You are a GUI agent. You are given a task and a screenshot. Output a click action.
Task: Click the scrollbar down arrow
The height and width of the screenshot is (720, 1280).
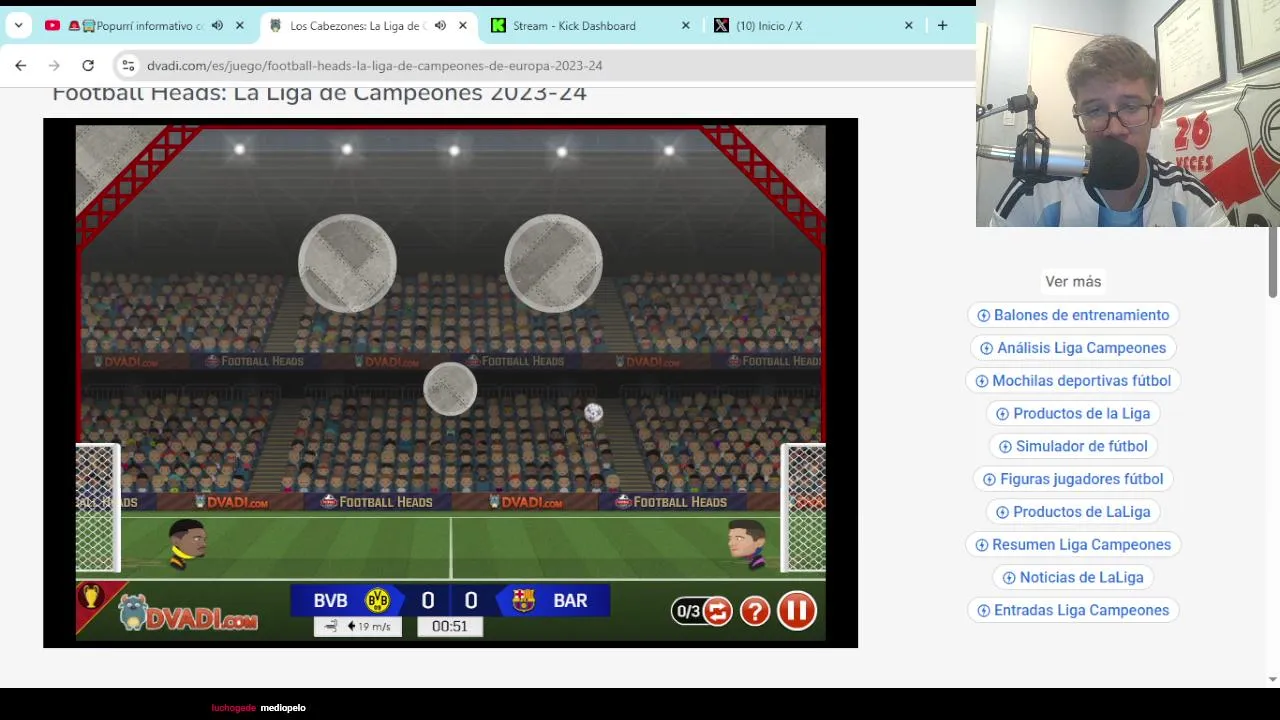(1272, 679)
